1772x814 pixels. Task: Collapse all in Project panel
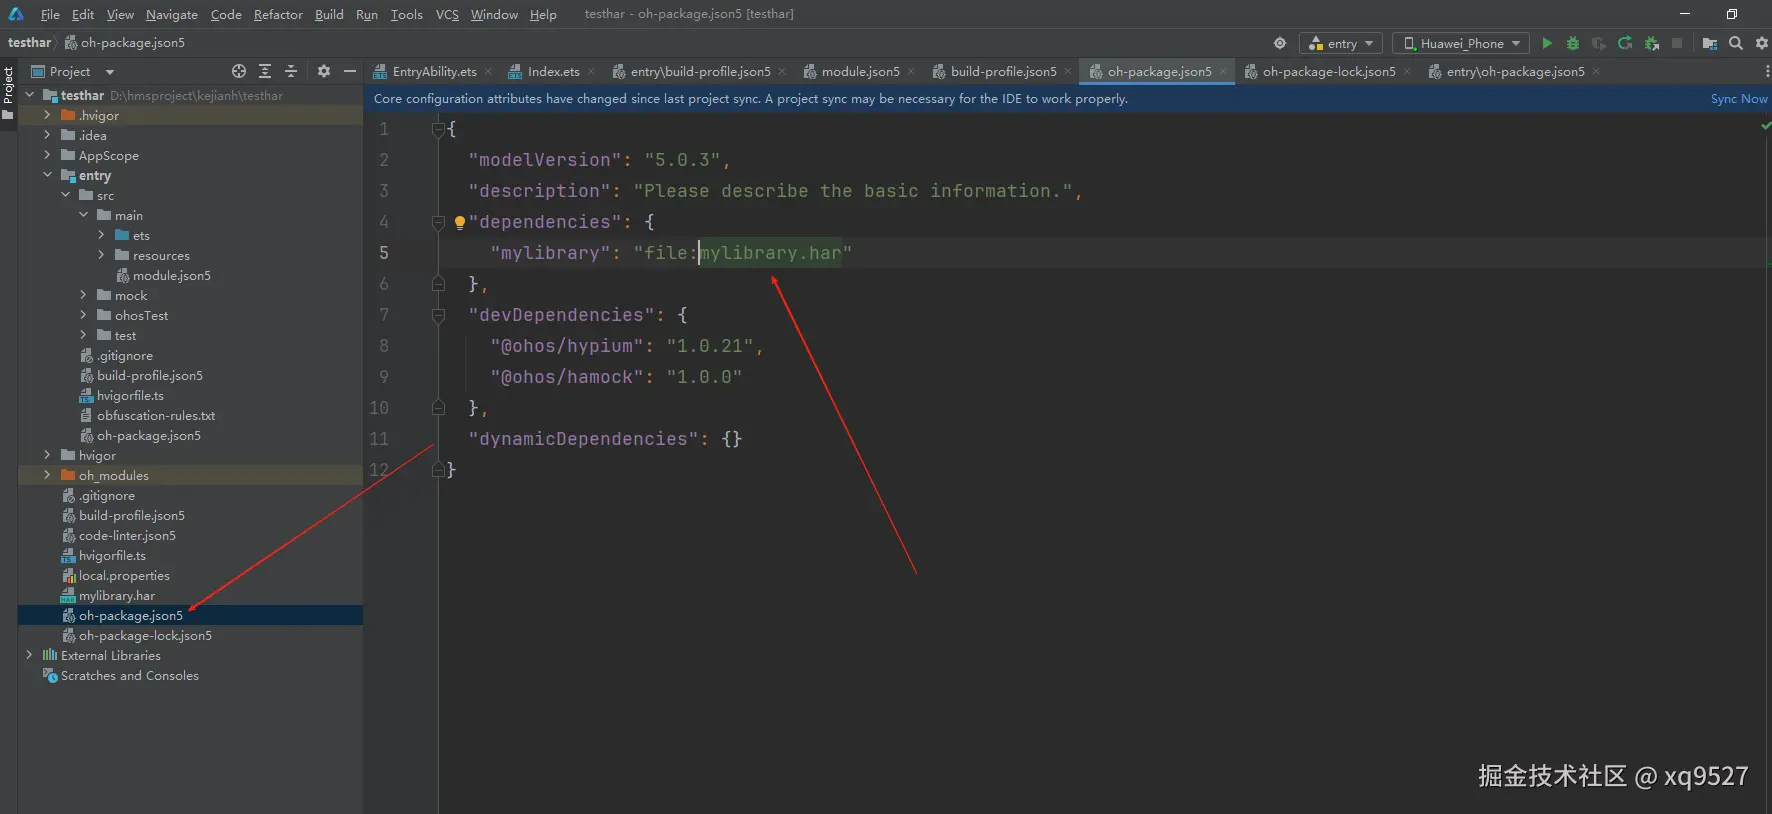[x=291, y=71]
